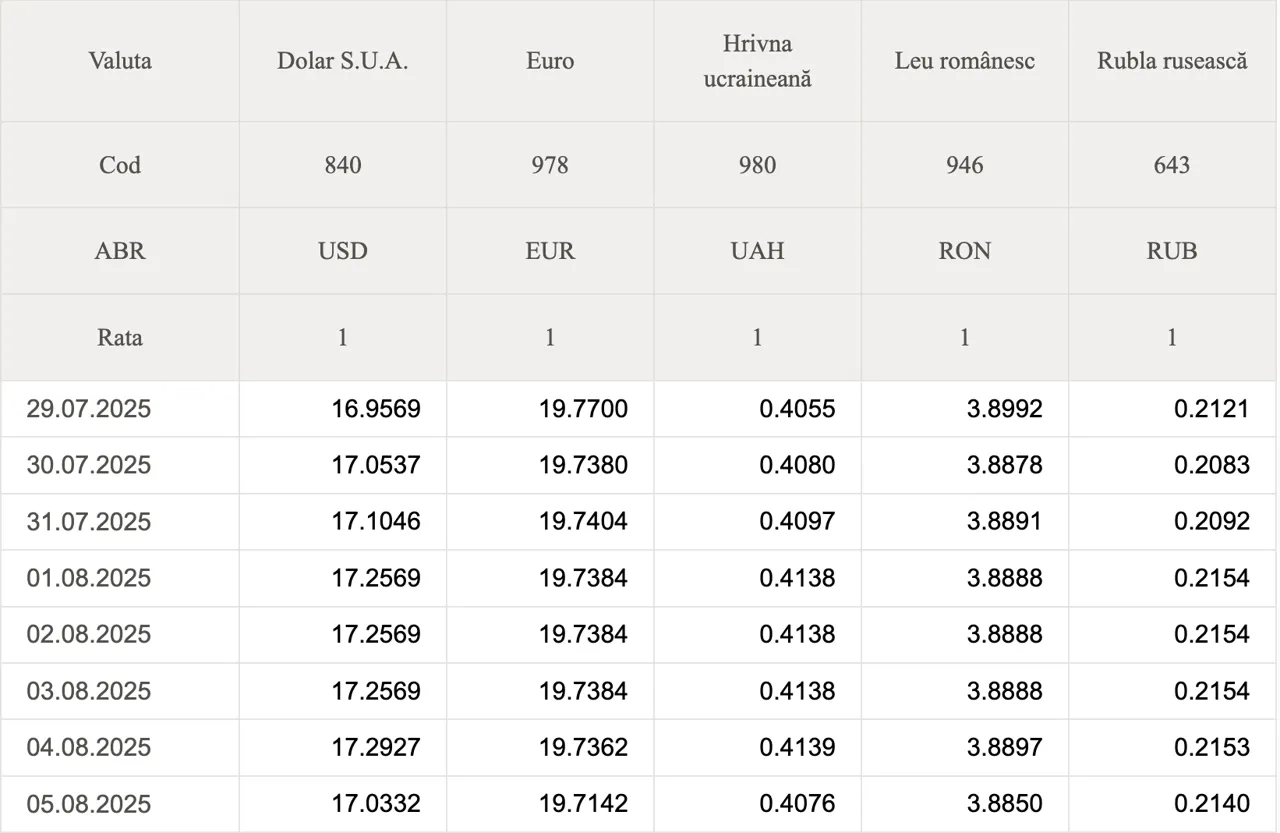The image size is (1280, 833).
Task: Click the RUB abbreviation cell
Action: [x=1172, y=251]
